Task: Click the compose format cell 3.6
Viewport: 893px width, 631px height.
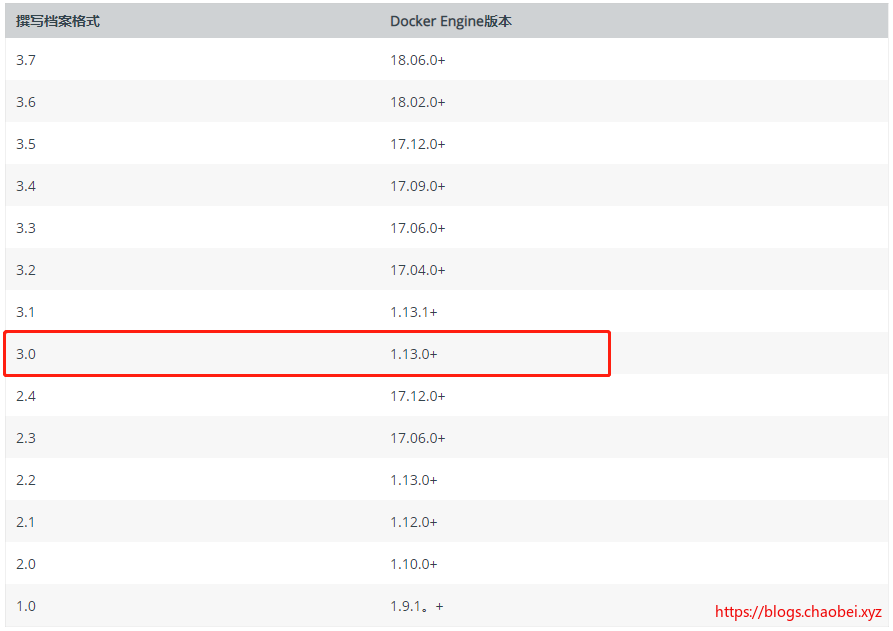Action: pyautogui.click(x=26, y=102)
